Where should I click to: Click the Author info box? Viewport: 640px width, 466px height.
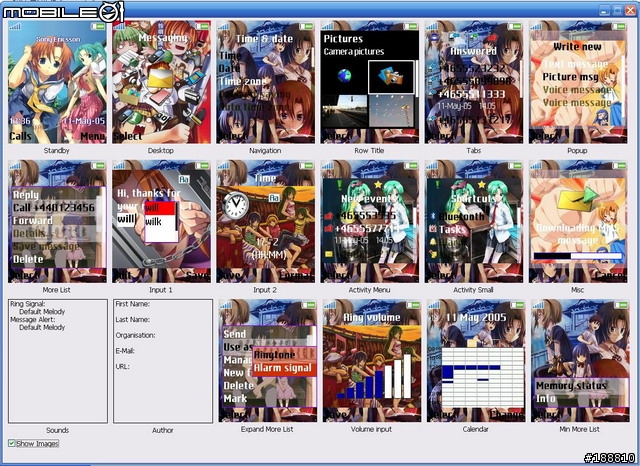(x=163, y=361)
